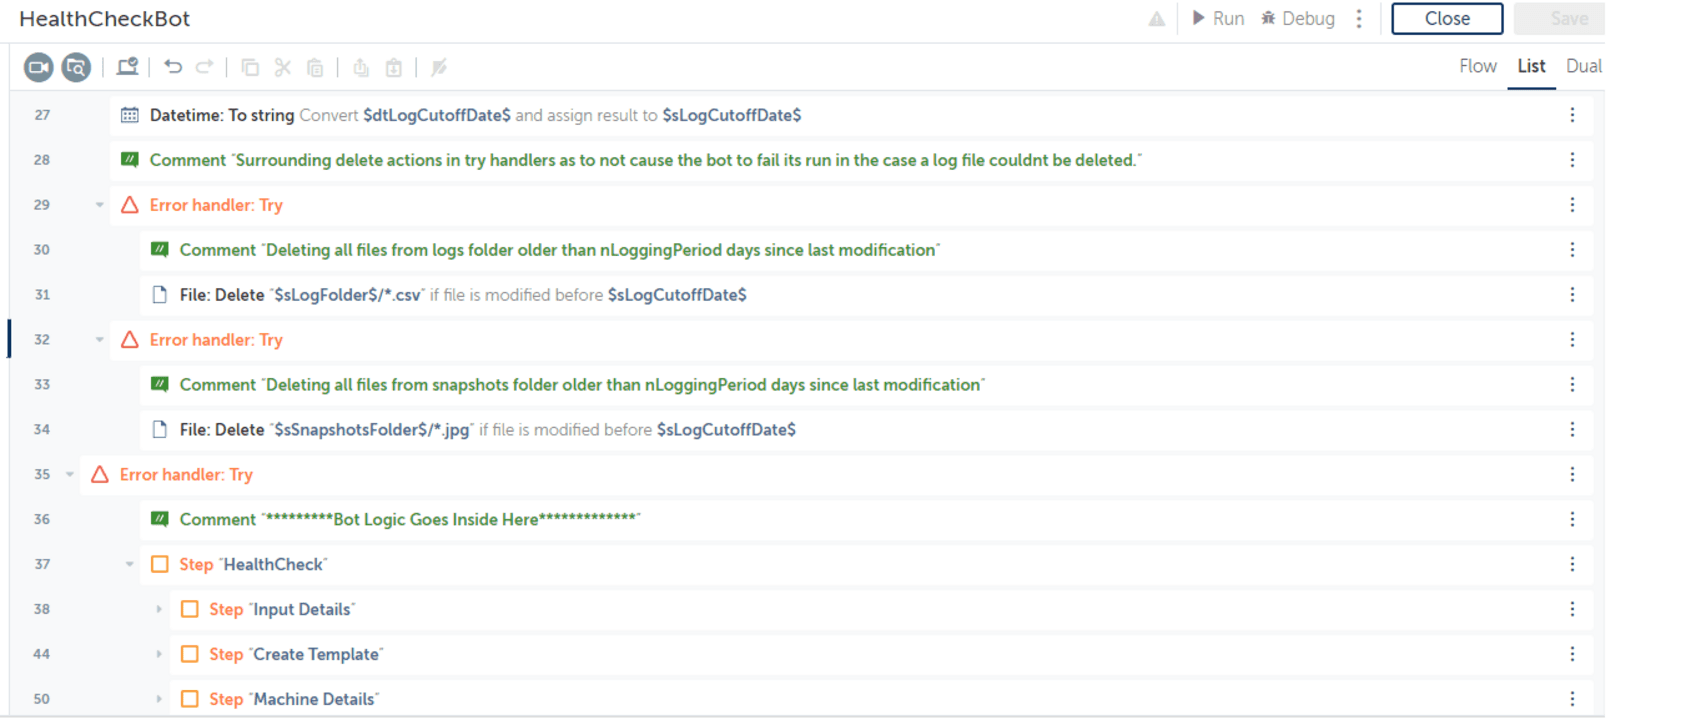This screenshot has height=720, width=1691.
Task: Expand the Machine Details step
Action: (159, 700)
